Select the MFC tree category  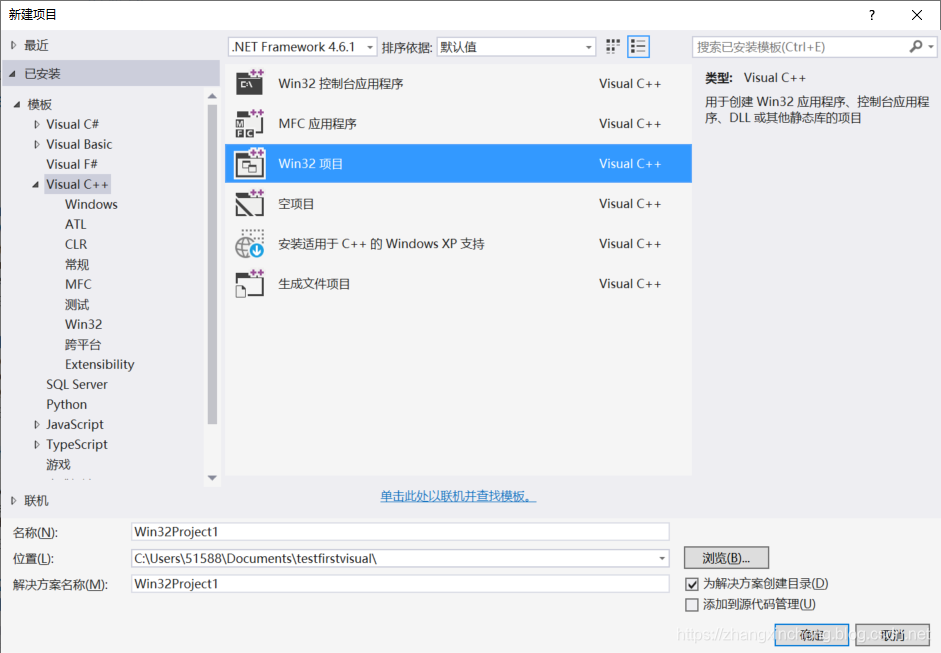pos(78,284)
